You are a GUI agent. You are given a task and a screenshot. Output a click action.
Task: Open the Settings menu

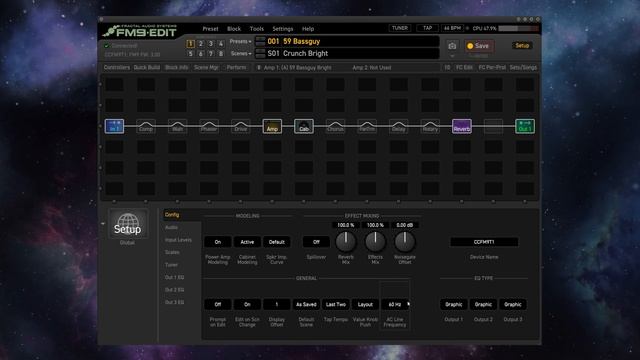click(283, 29)
